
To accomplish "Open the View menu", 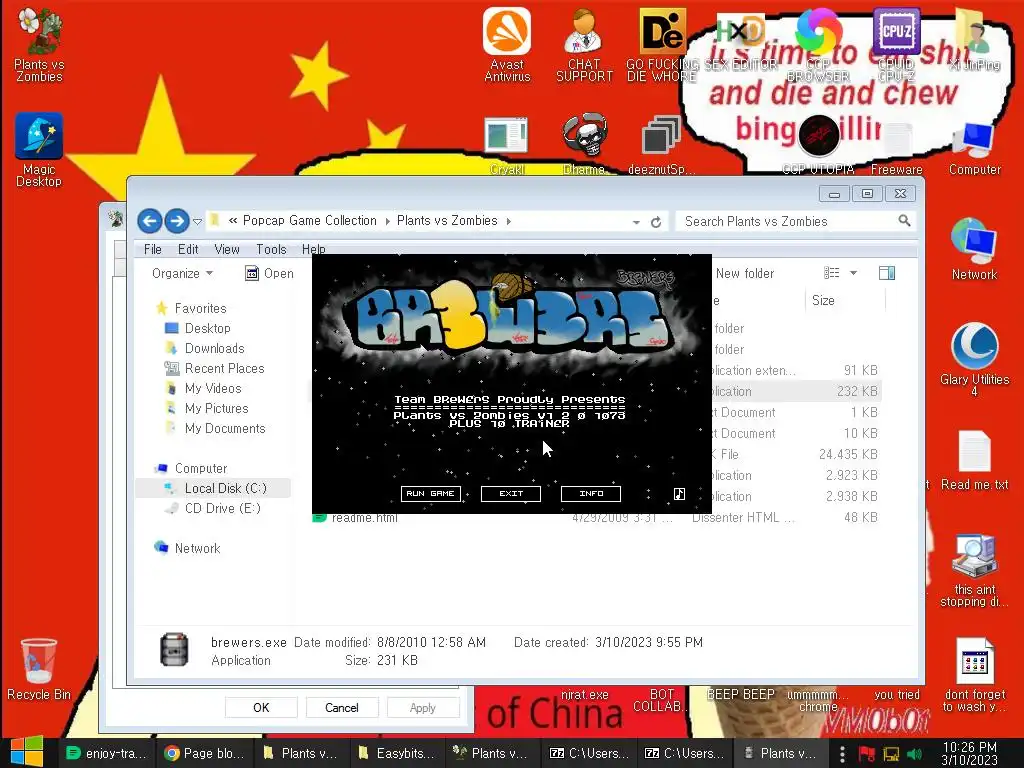I will 227,249.
